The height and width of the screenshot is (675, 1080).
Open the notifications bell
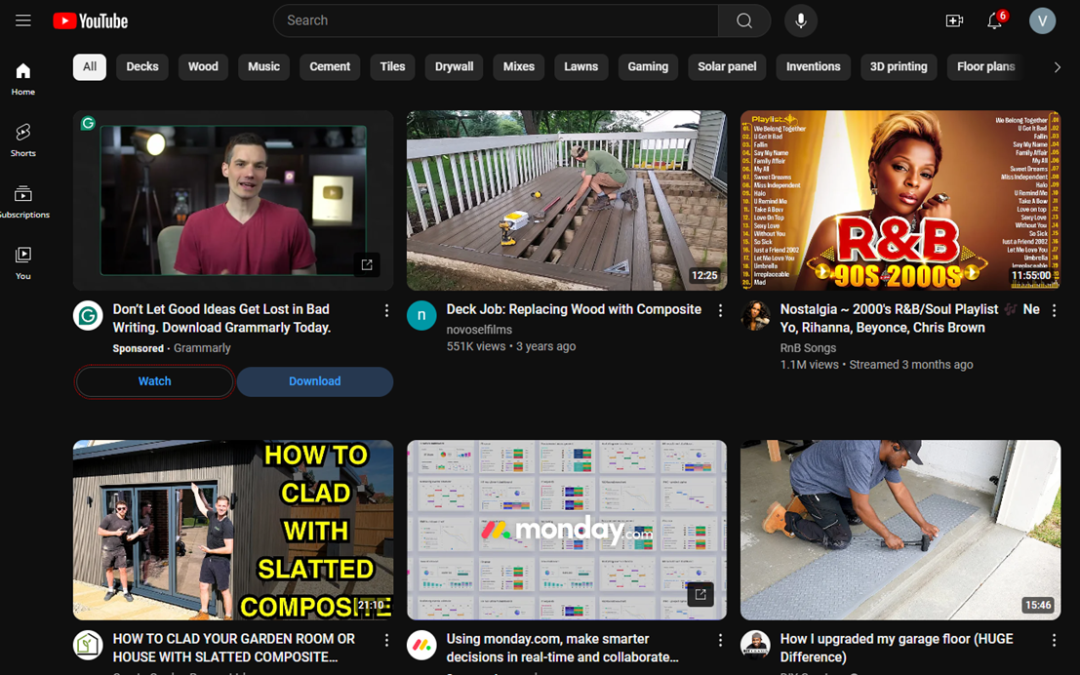(x=994, y=21)
